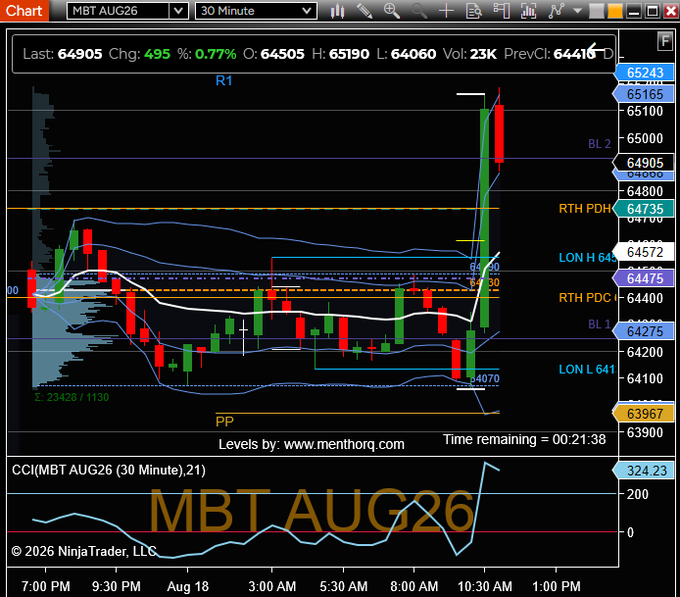Click the 63967 PP price marker
This screenshot has width=680, height=597.
(x=644, y=414)
